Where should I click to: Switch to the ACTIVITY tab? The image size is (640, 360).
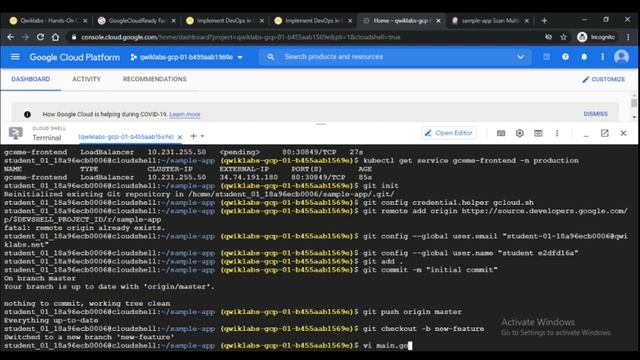[87, 79]
